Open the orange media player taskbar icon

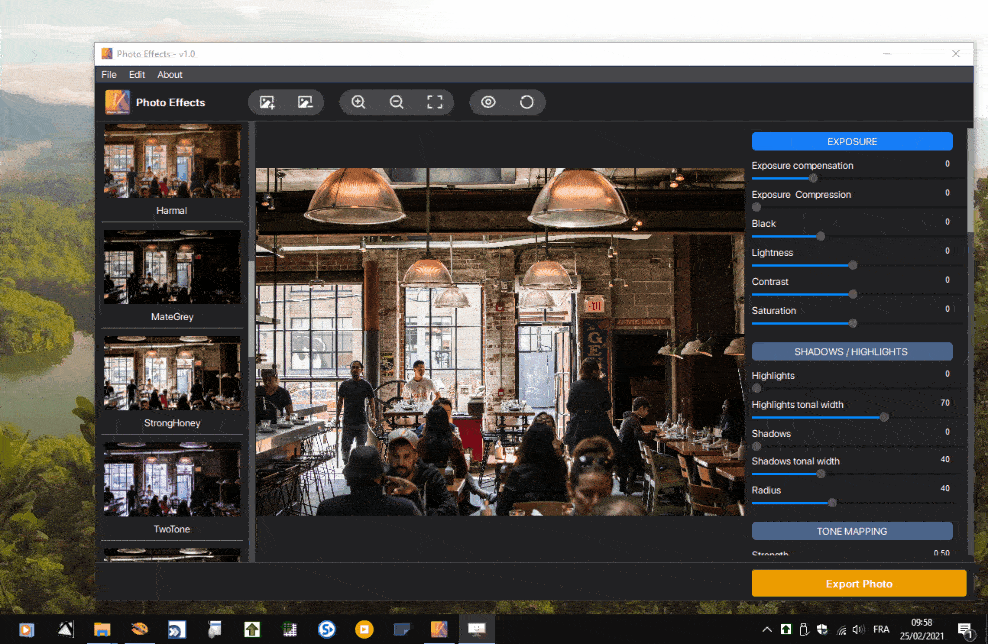point(26,629)
